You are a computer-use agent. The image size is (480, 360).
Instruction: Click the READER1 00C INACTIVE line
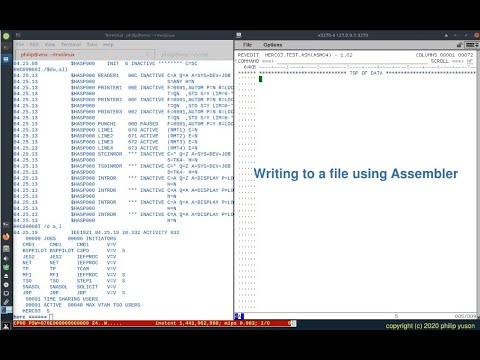[x=122, y=75]
